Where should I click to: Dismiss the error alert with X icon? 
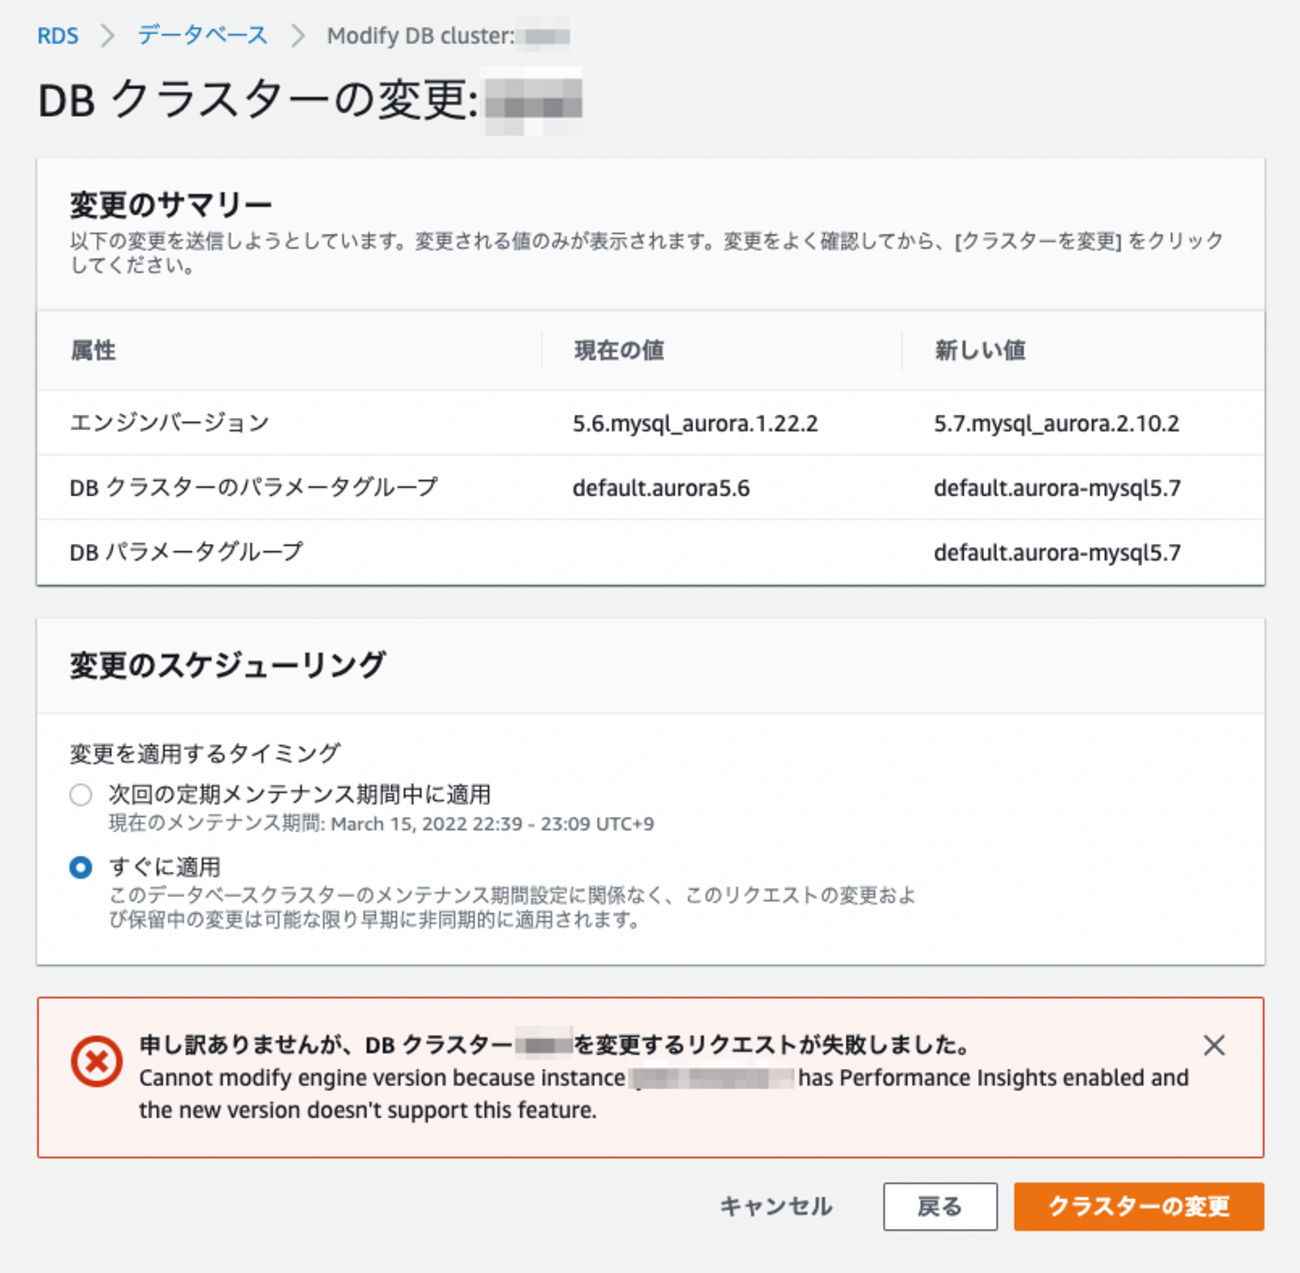click(x=1214, y=1045)
